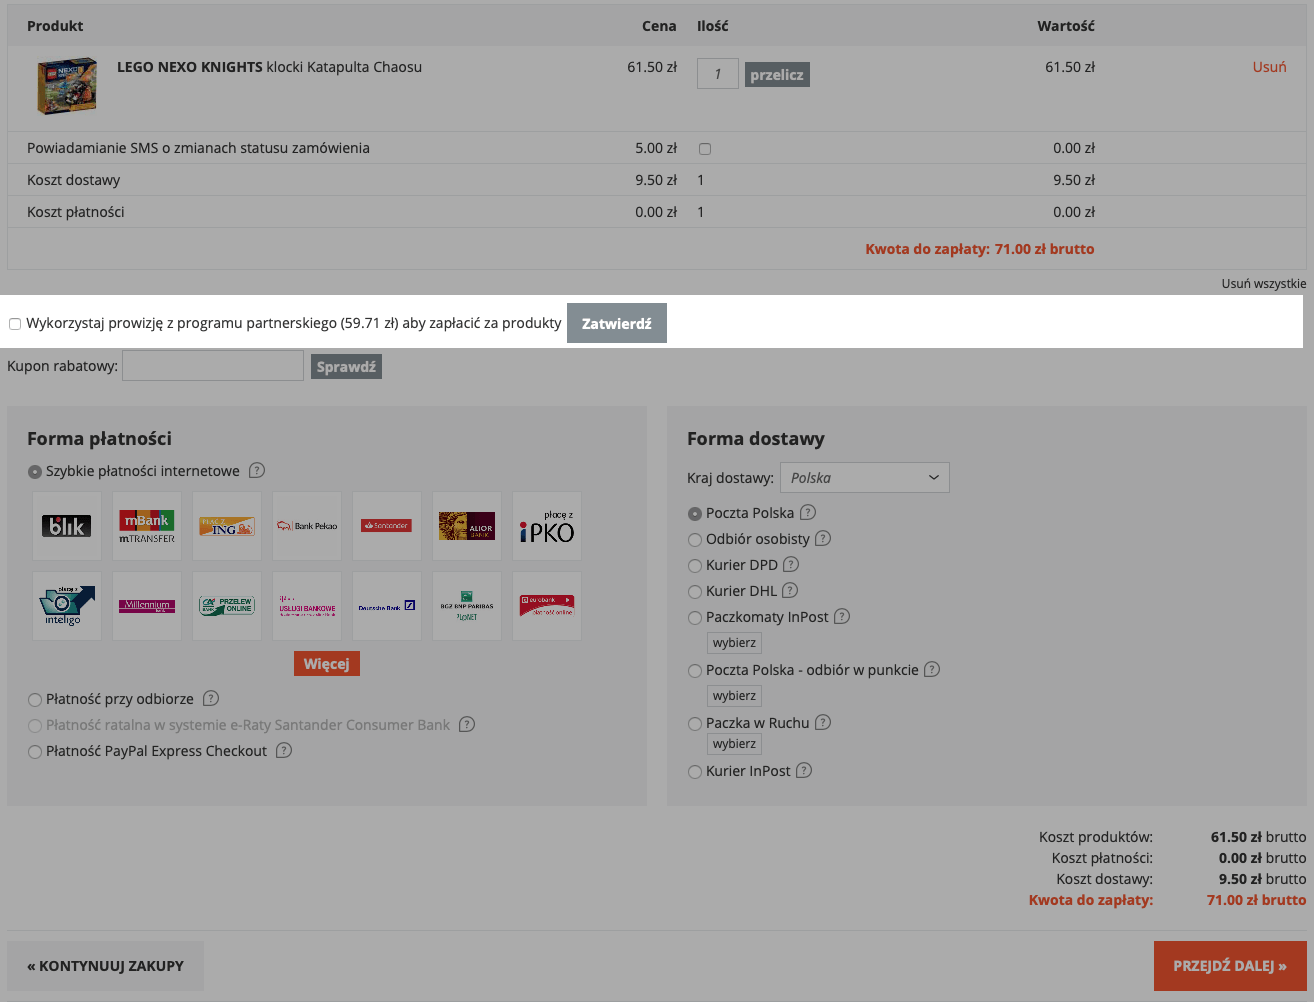
Task: Select BLIK payment logo
Action: [x=67, y=526]
